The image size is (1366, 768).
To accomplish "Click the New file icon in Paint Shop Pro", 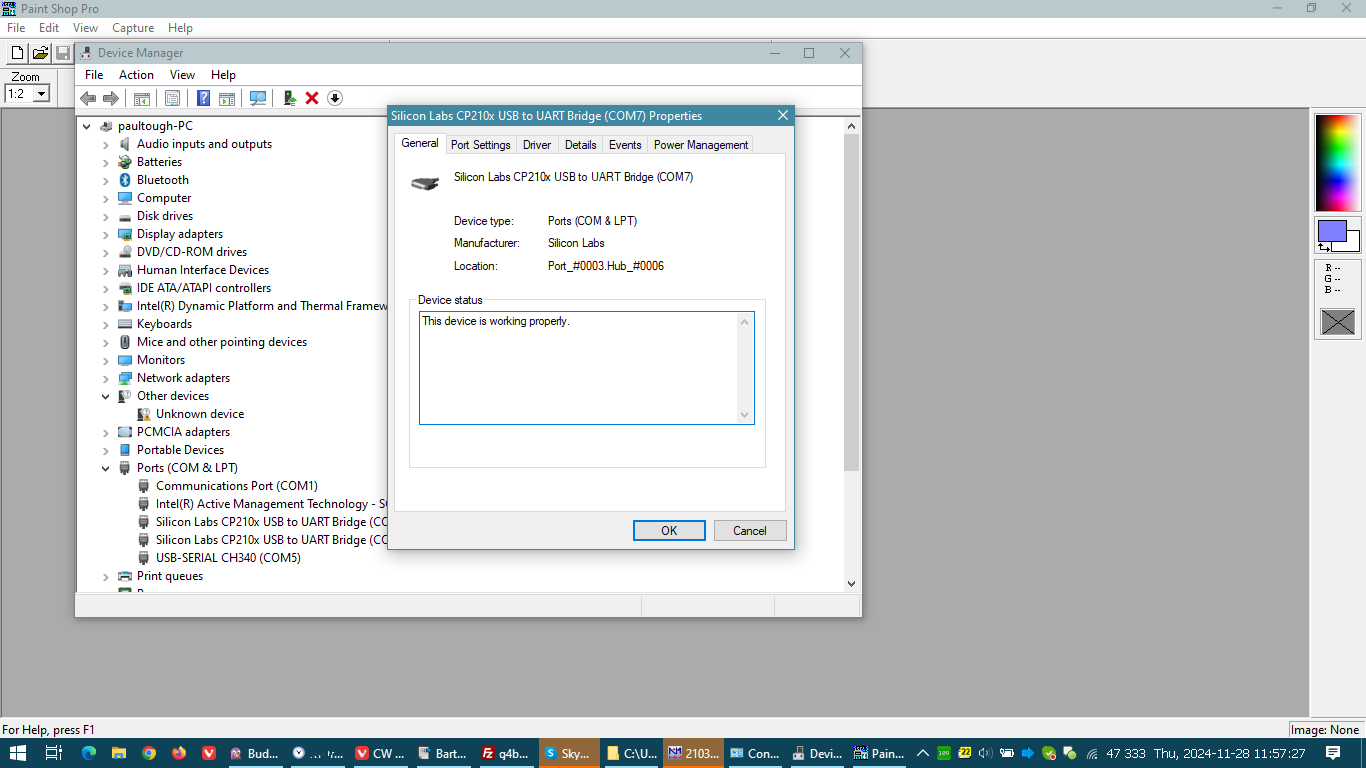I will point(18,53).
